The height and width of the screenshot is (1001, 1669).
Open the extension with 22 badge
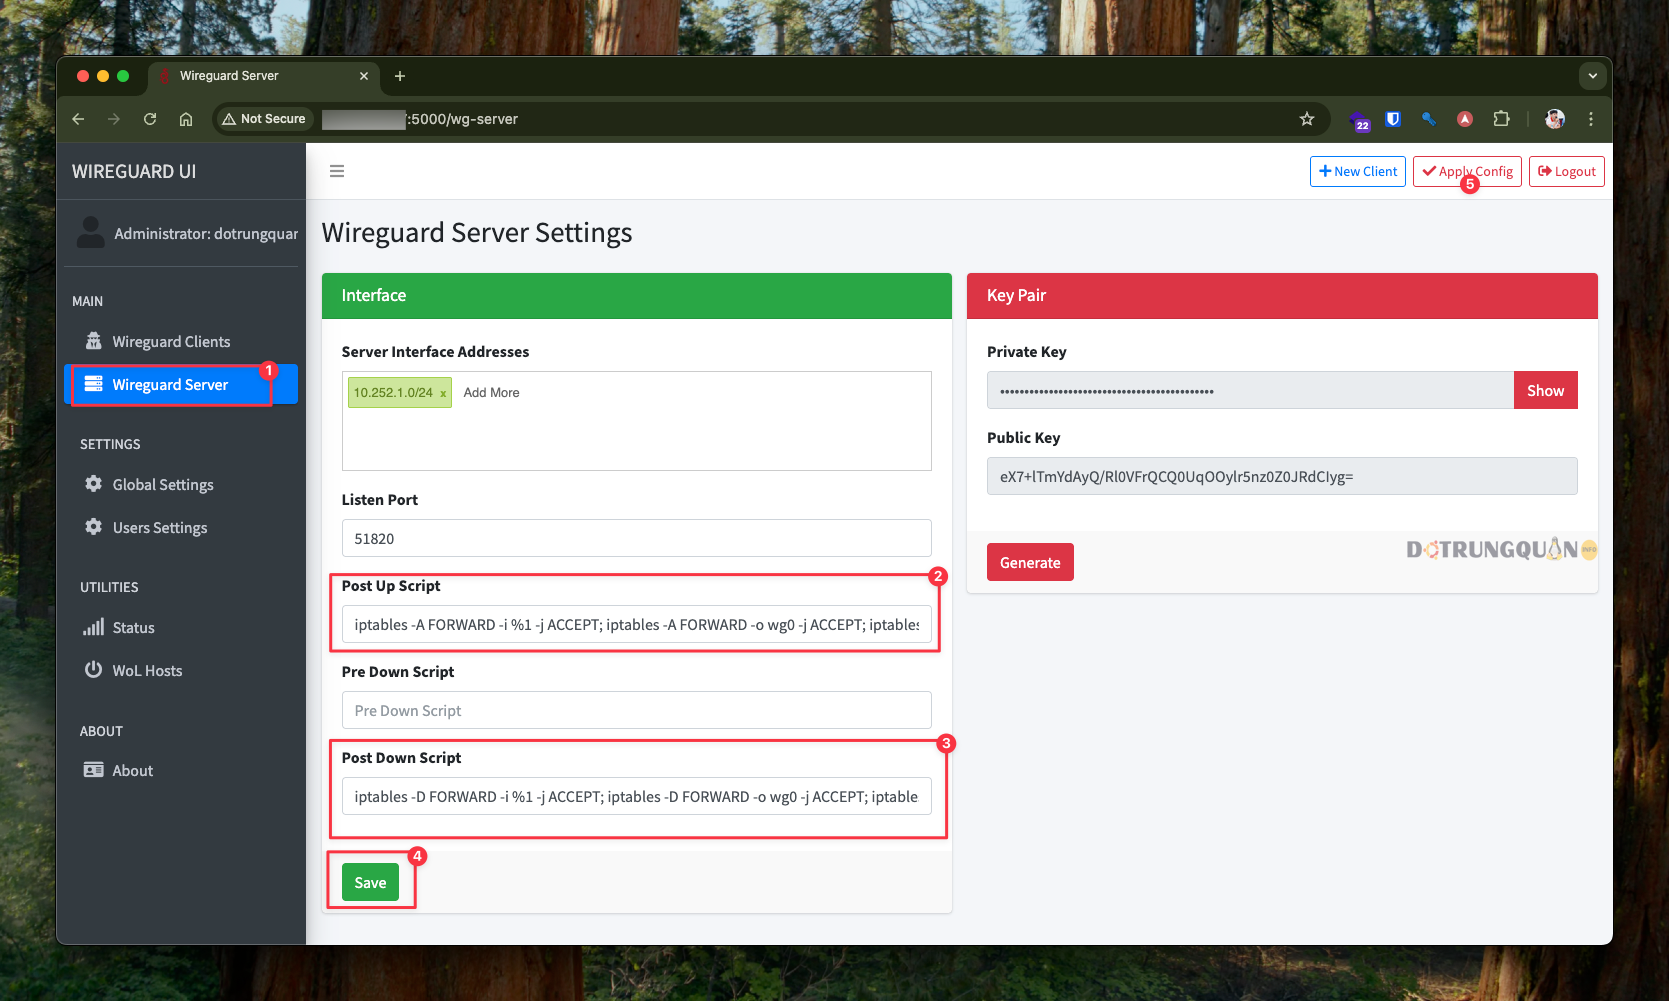click(x=1359, y=120)
